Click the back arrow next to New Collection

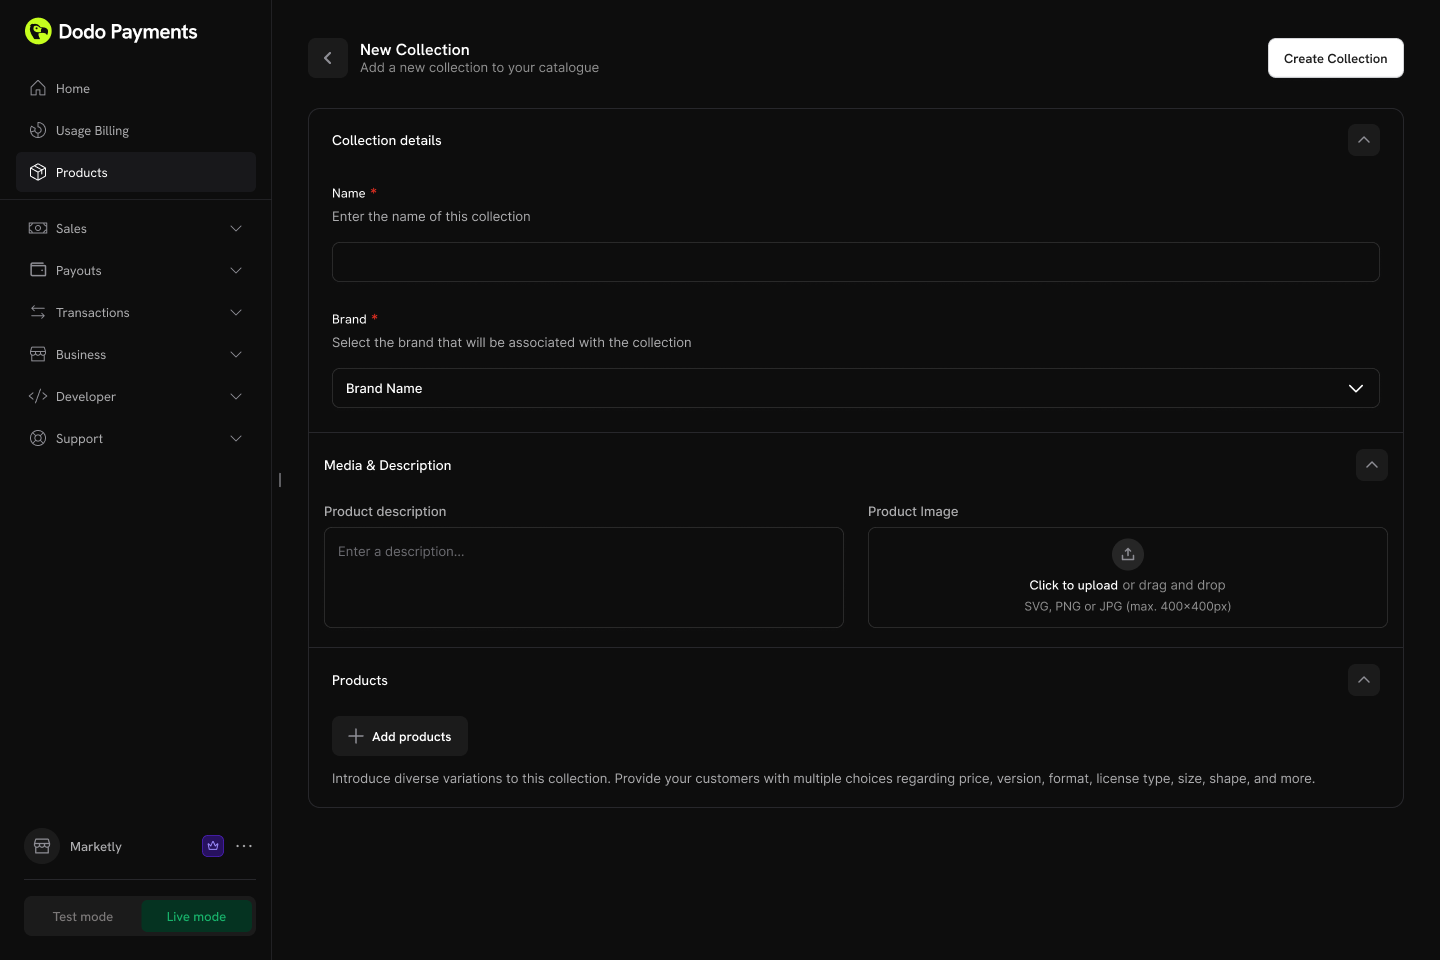pos(328,58)
